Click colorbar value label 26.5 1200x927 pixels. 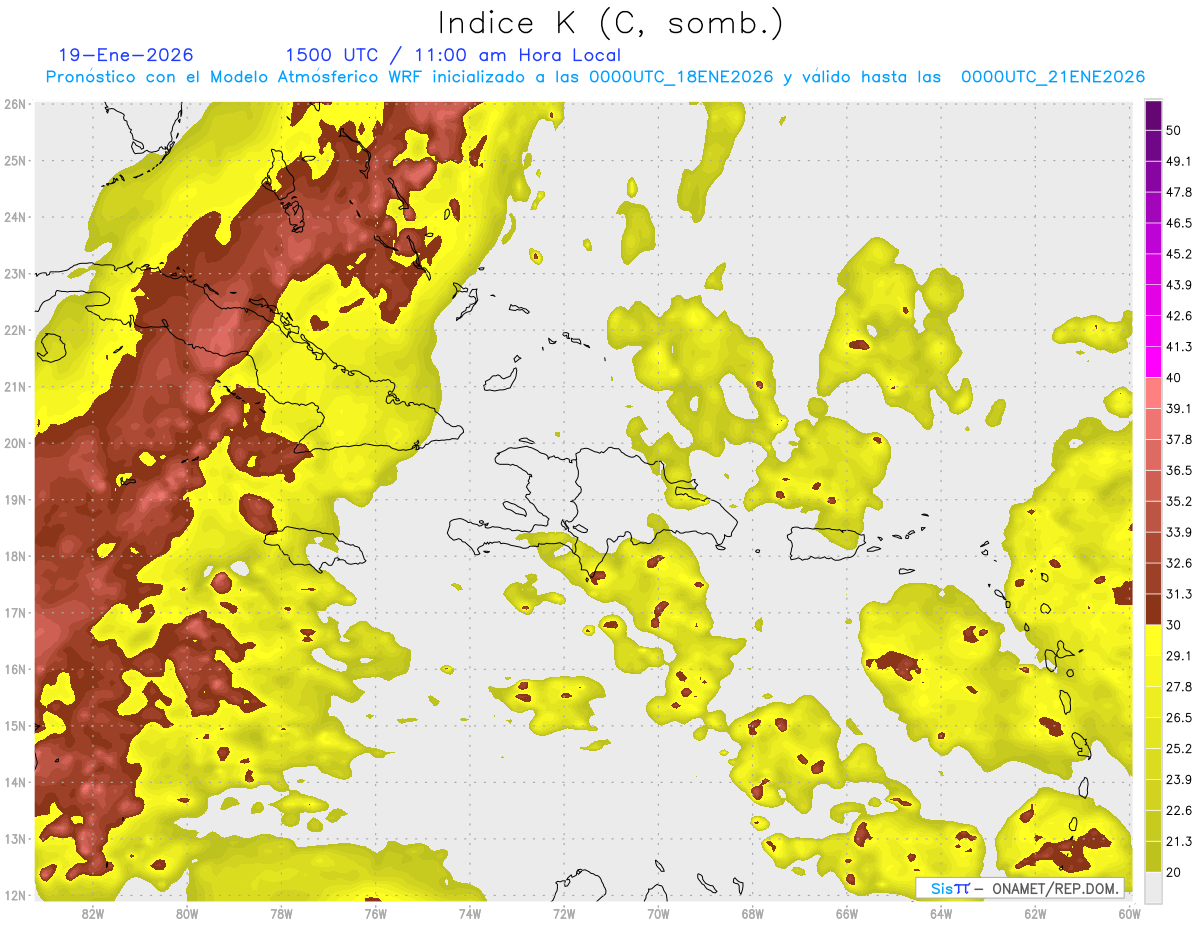pyautogui.click(x=1178, y=717)
